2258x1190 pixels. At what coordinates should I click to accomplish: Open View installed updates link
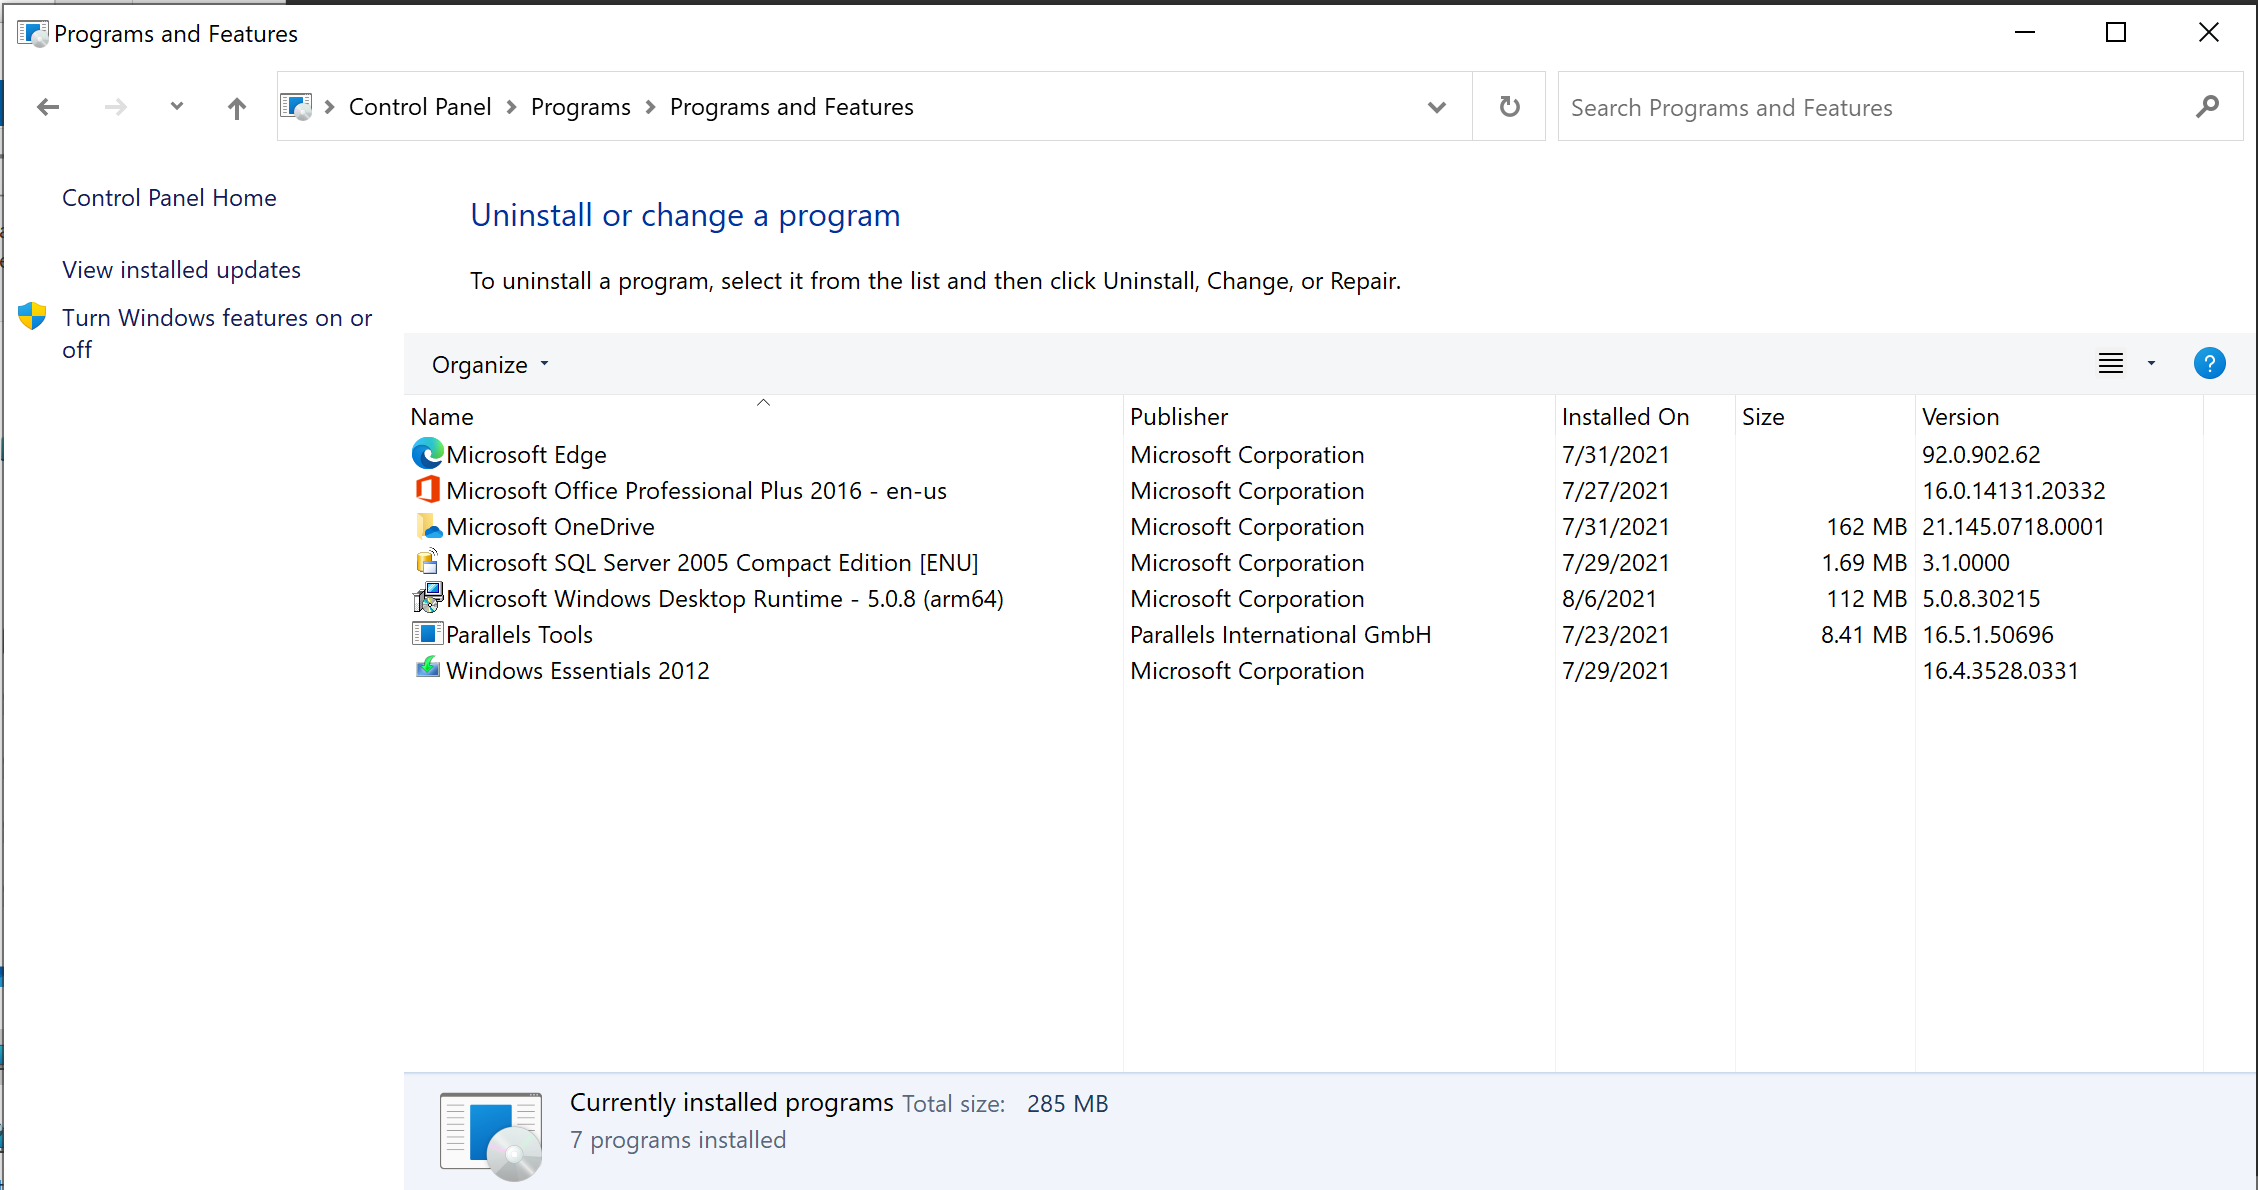click(181, 270)
